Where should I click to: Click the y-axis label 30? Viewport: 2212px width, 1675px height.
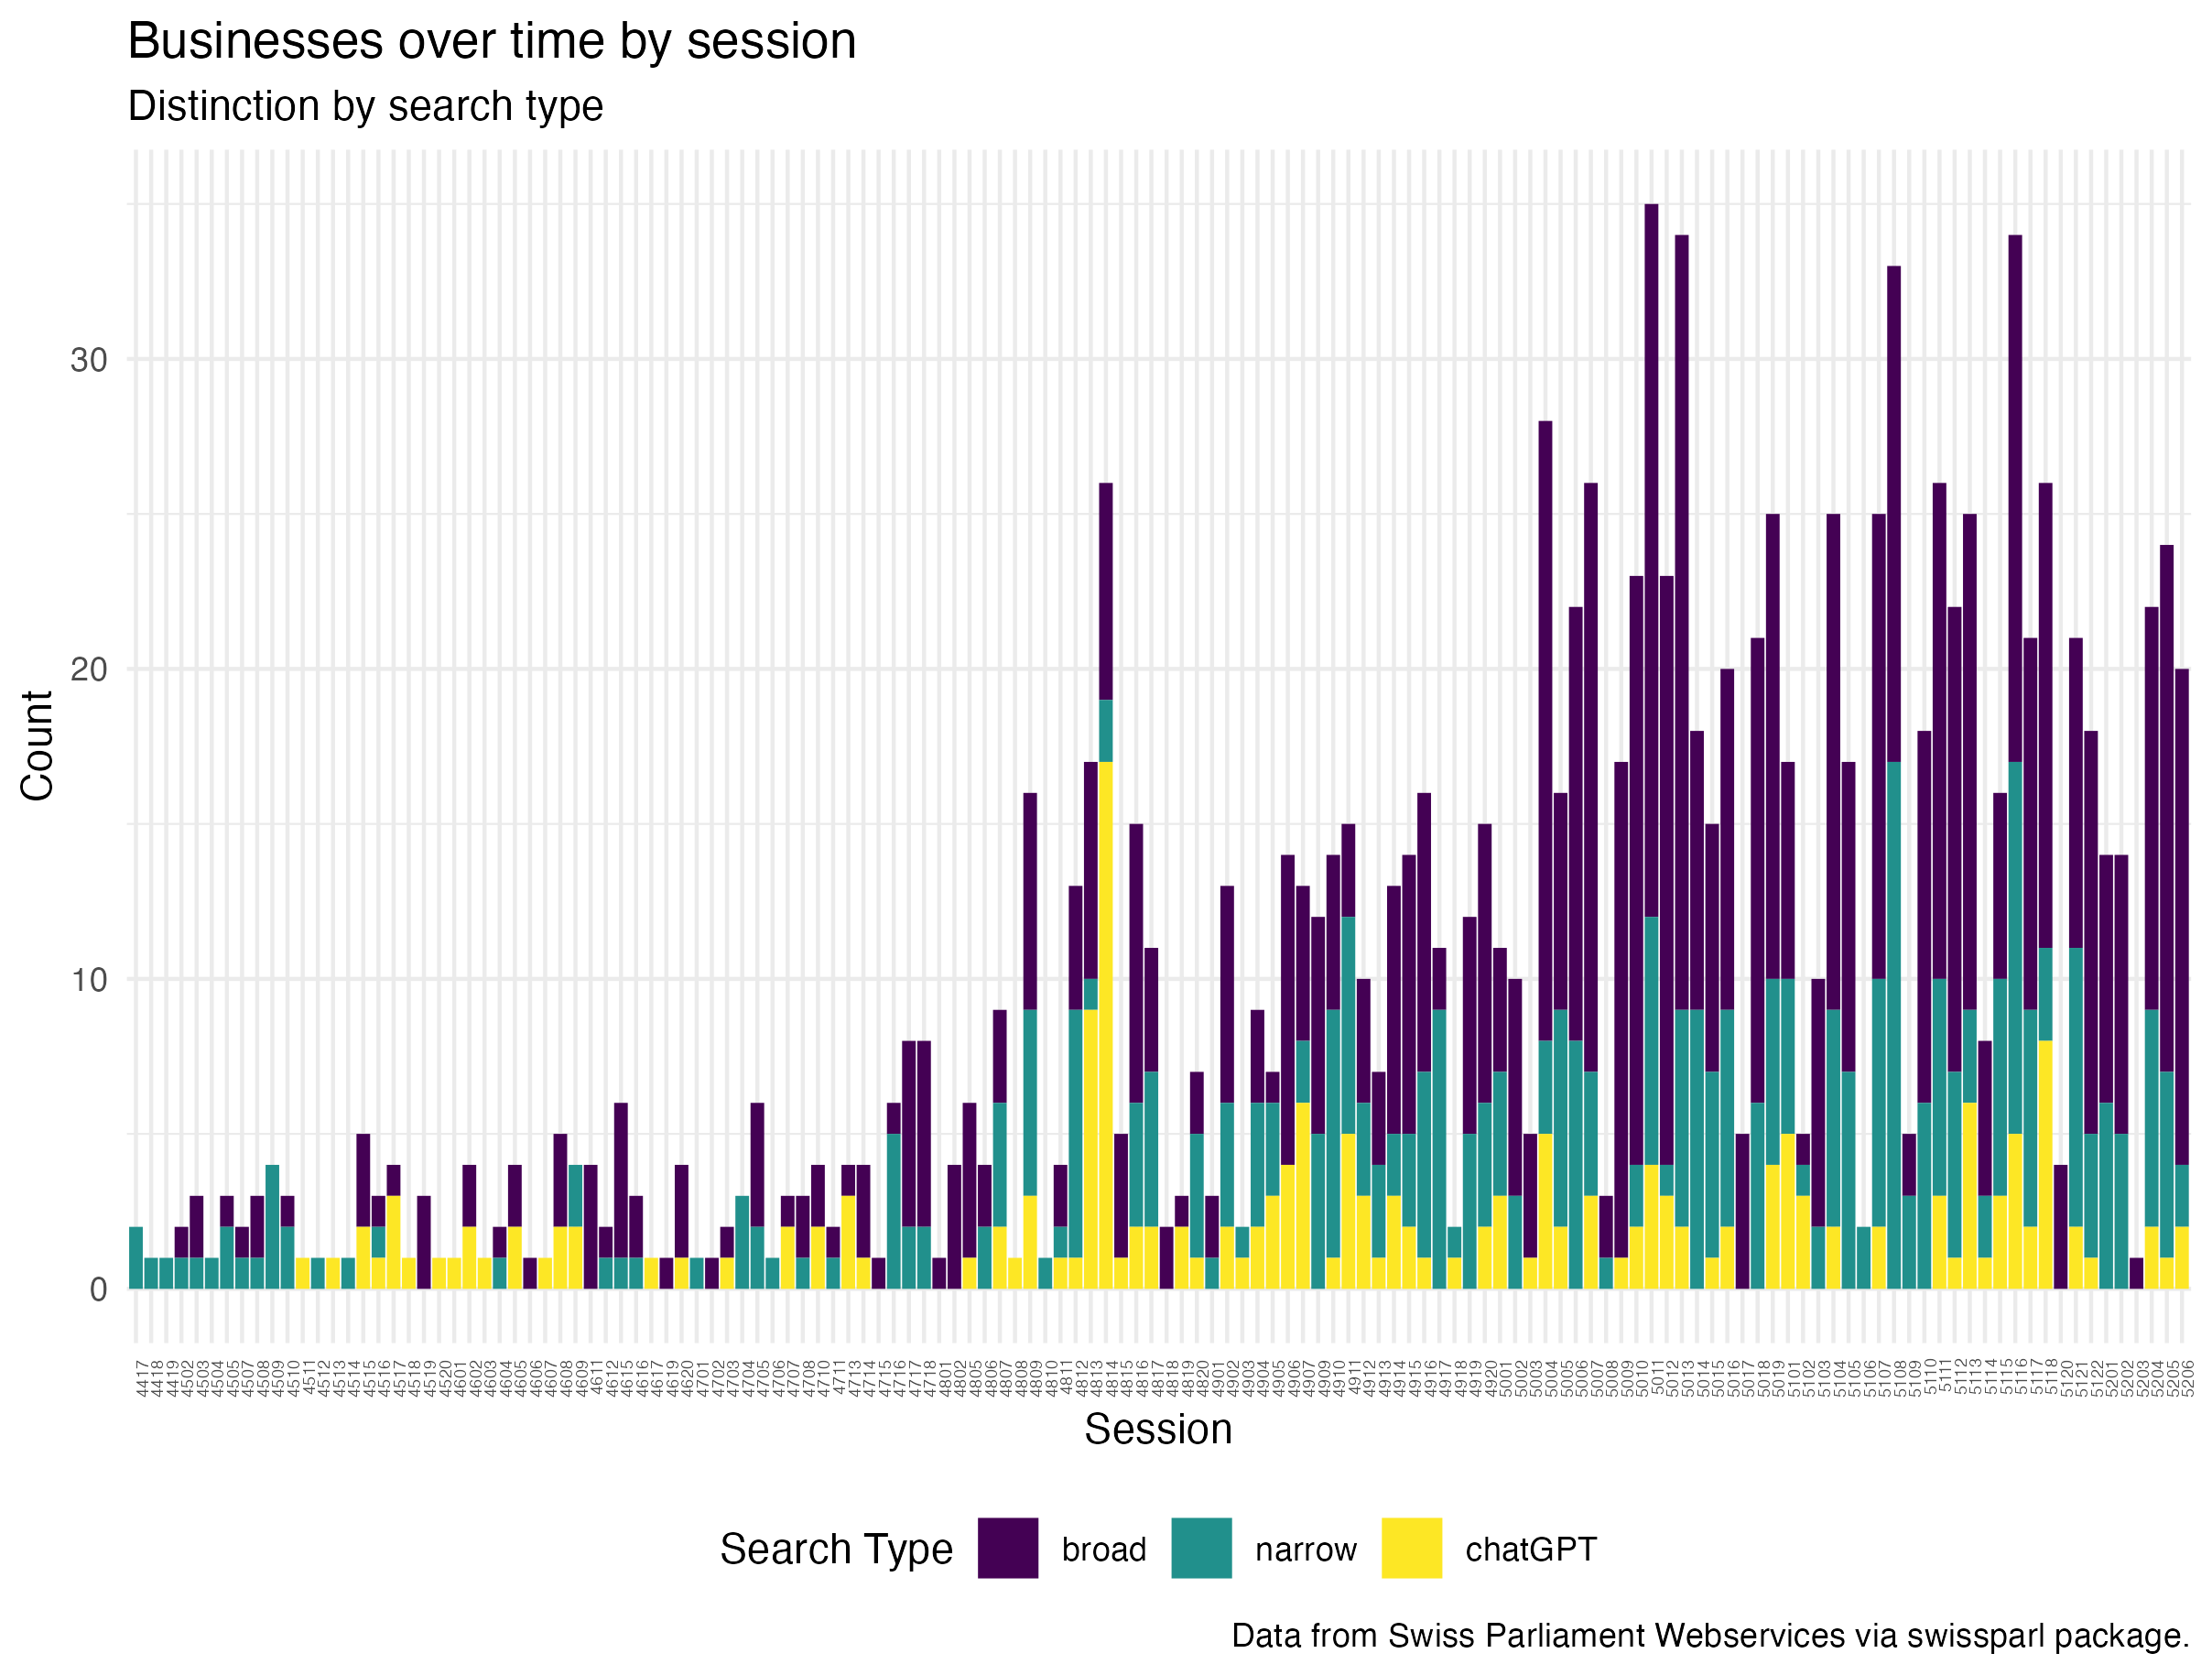[x=88, y=360]
